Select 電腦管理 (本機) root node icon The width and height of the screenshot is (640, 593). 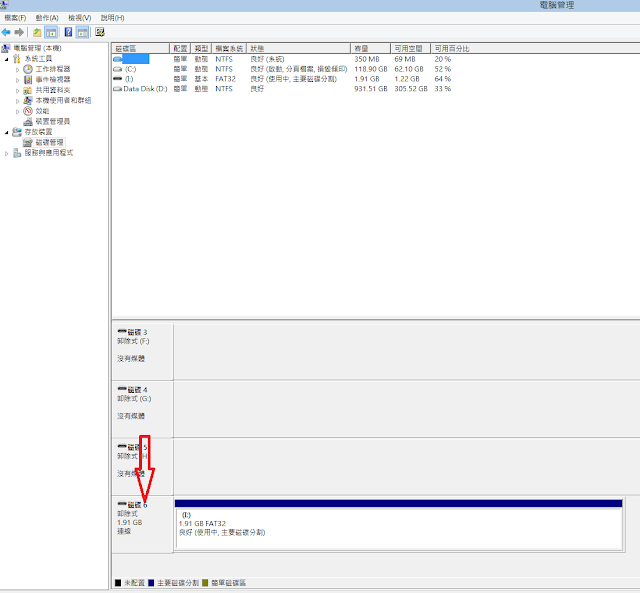click(6, 49)
